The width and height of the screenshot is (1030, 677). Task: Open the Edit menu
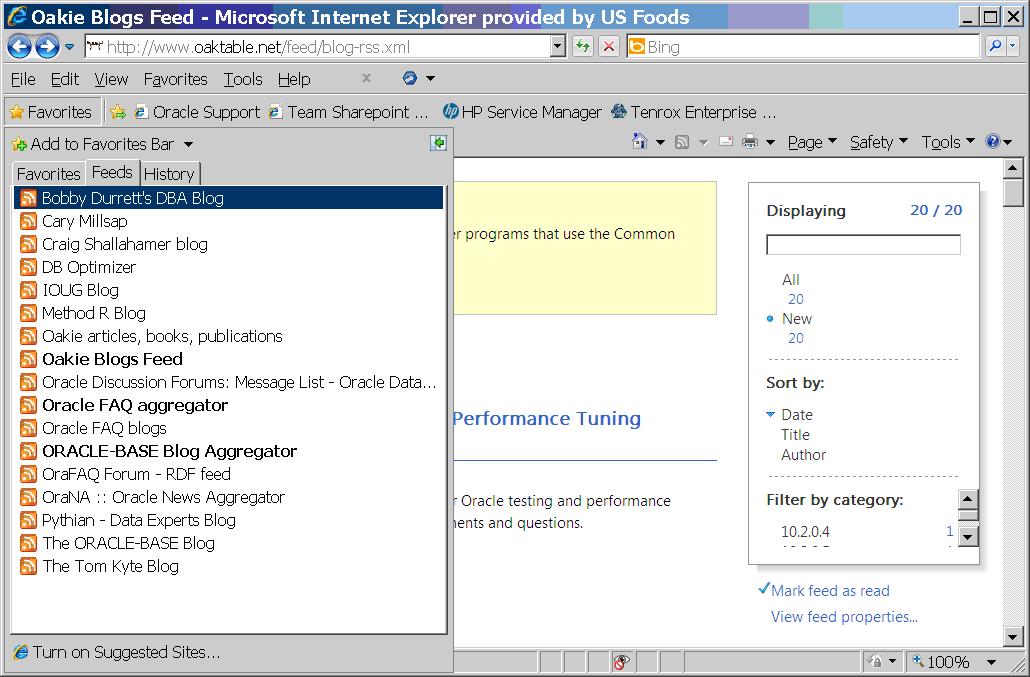pos(65,79)
